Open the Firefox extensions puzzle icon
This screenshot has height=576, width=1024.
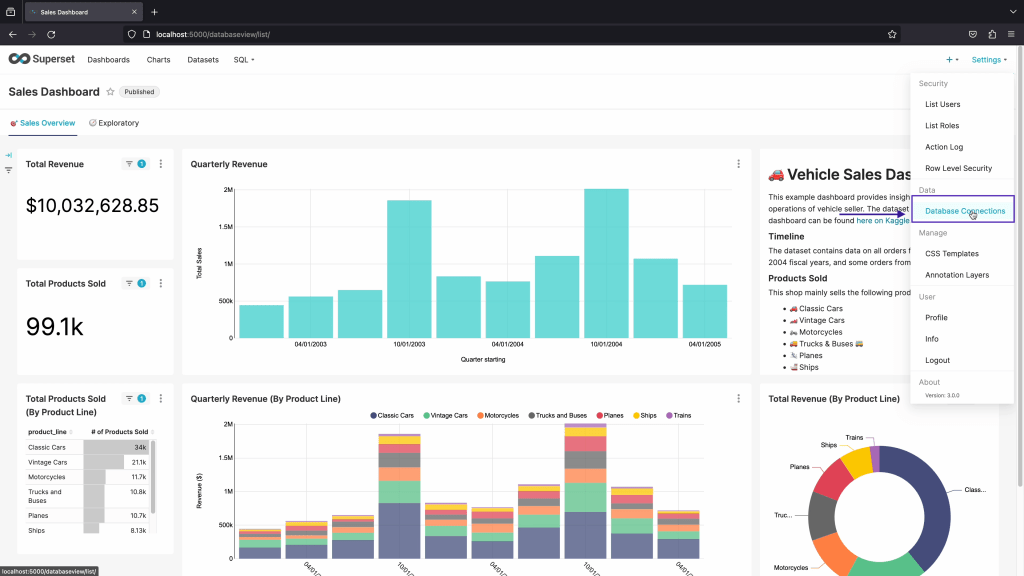(992, 34)
